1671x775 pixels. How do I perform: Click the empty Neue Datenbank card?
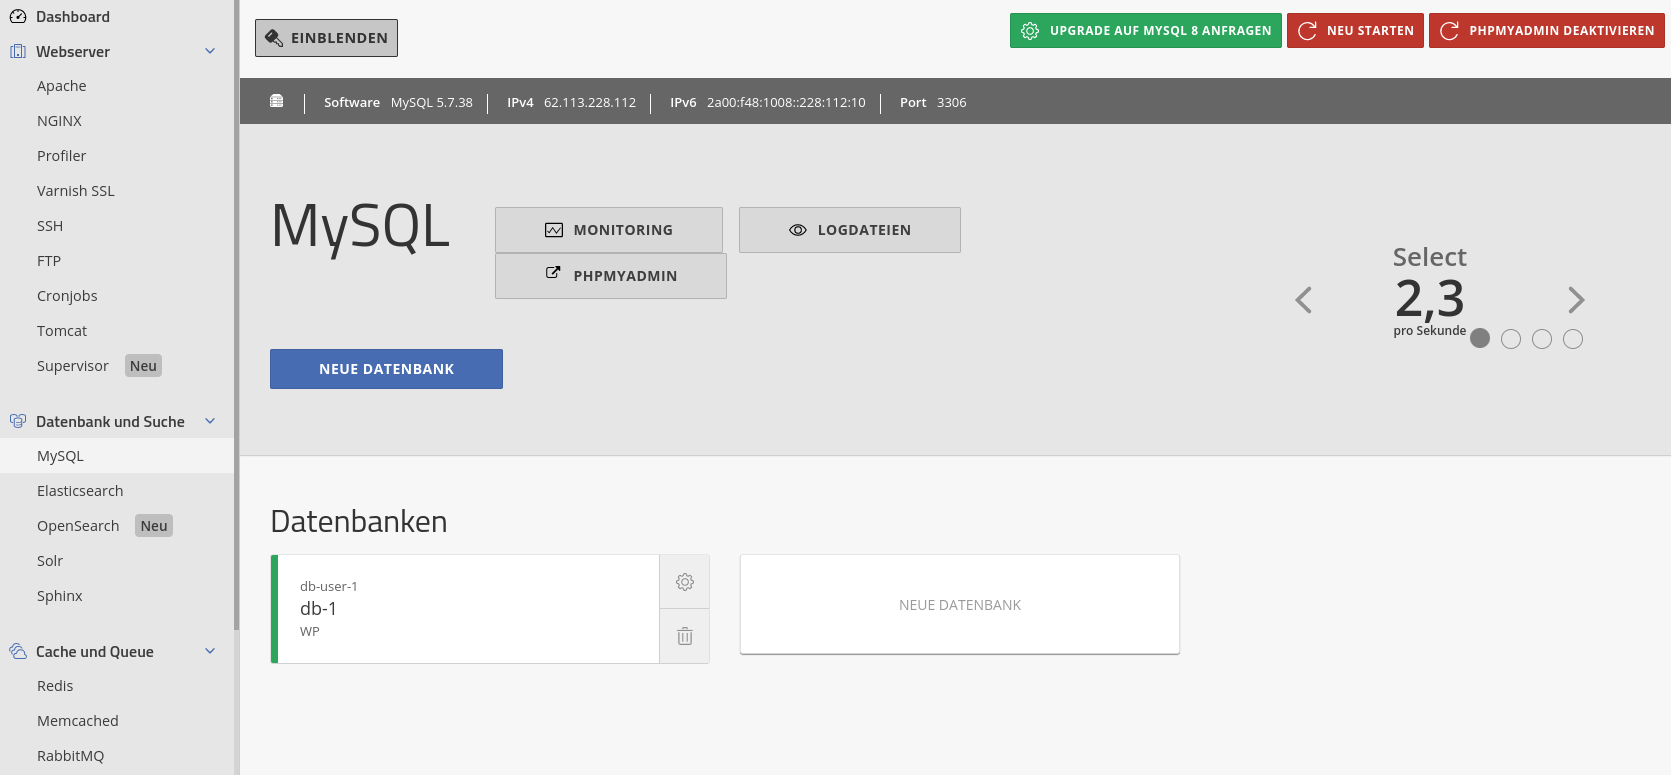pos(960,605)
